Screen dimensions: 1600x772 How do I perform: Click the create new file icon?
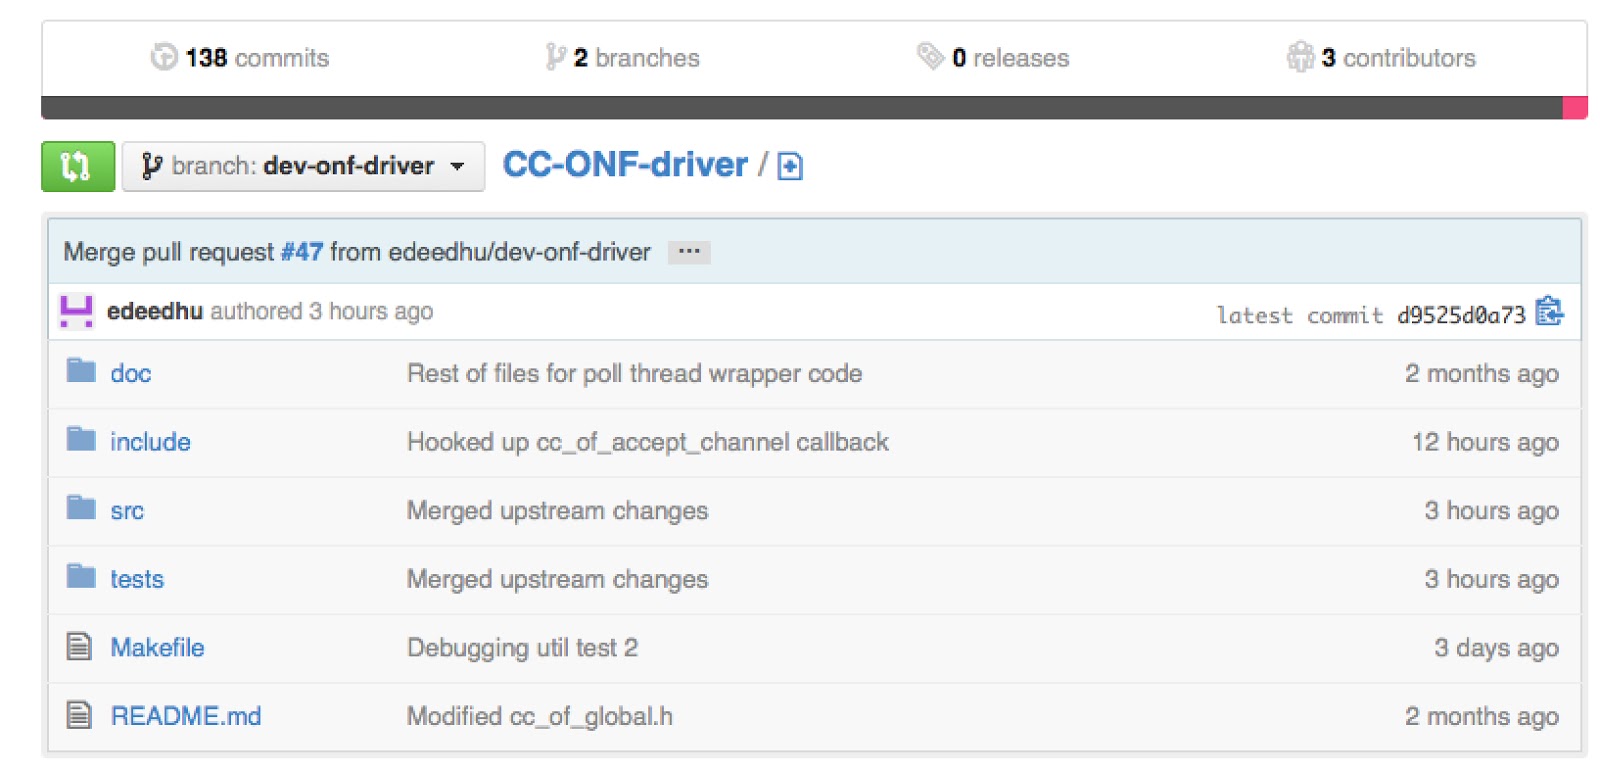(790, 166)
